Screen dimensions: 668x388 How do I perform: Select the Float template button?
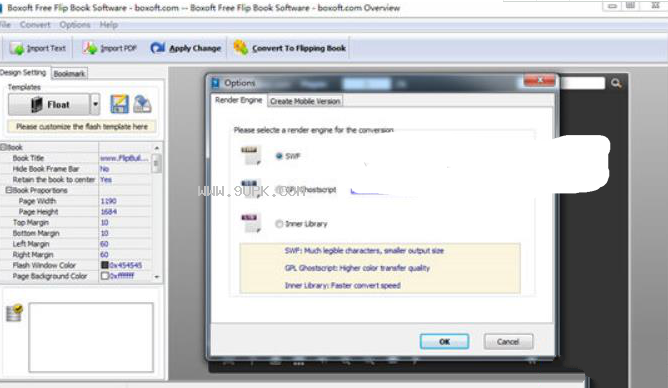49,104
